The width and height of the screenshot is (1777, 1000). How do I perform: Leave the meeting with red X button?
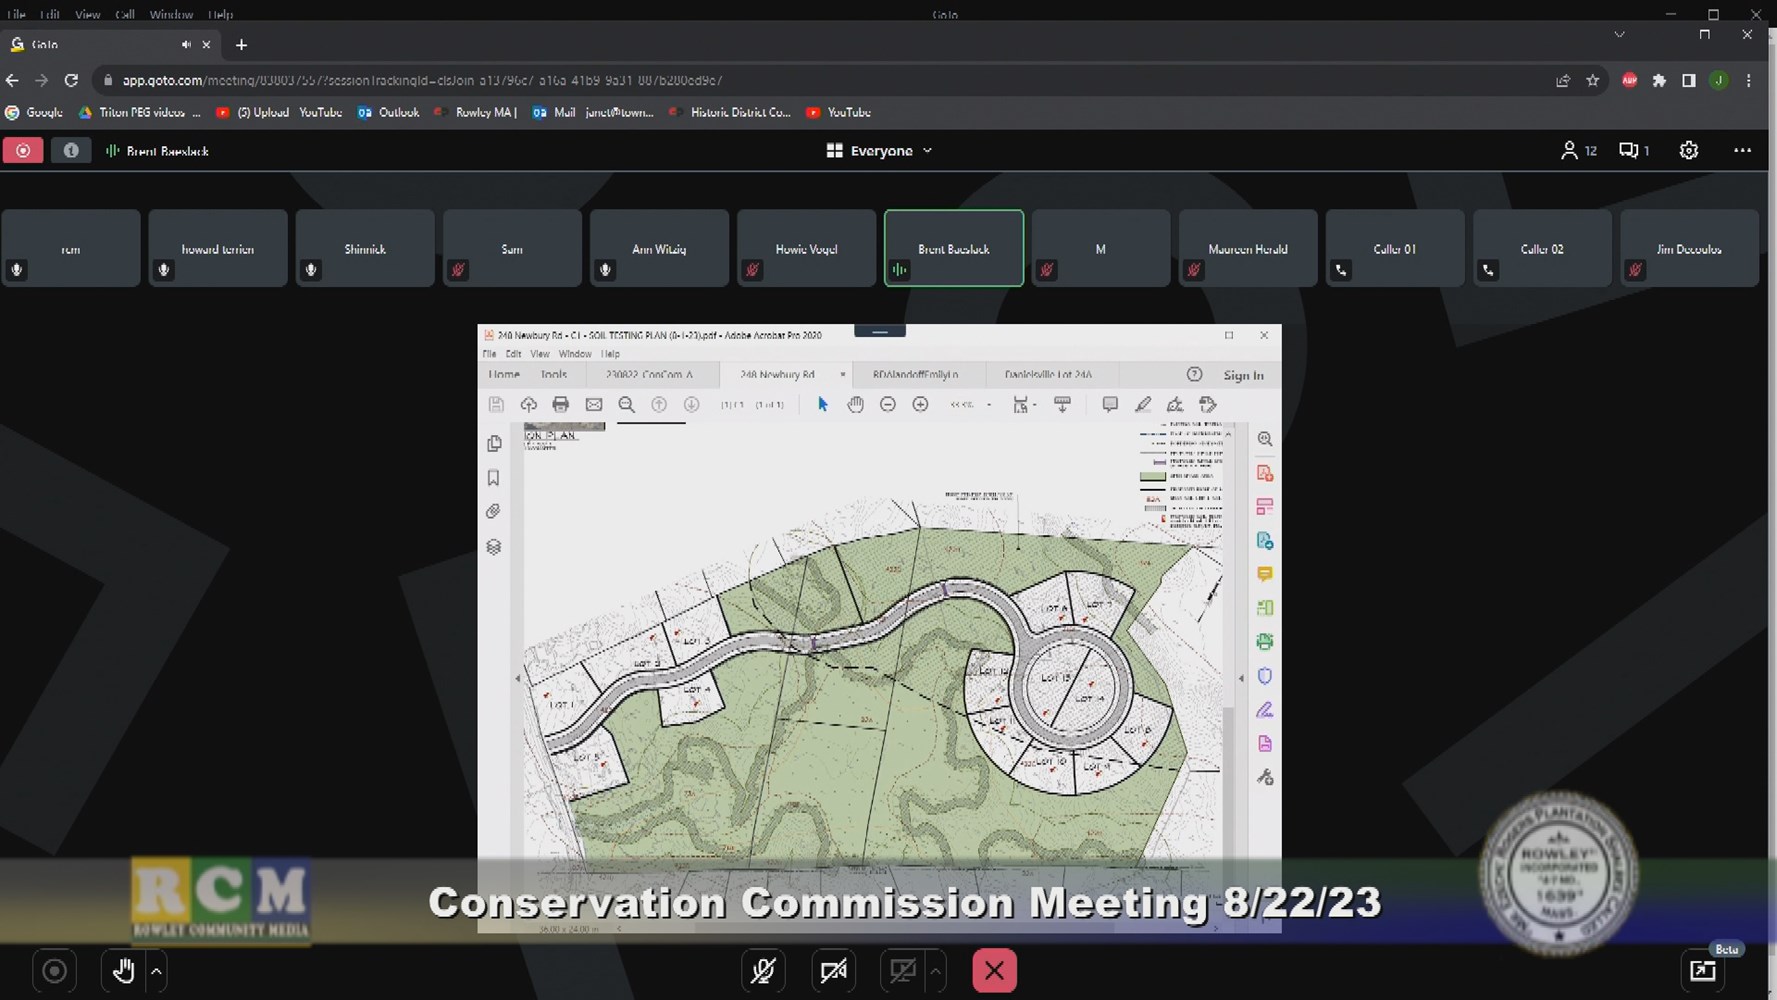(994, 970)
